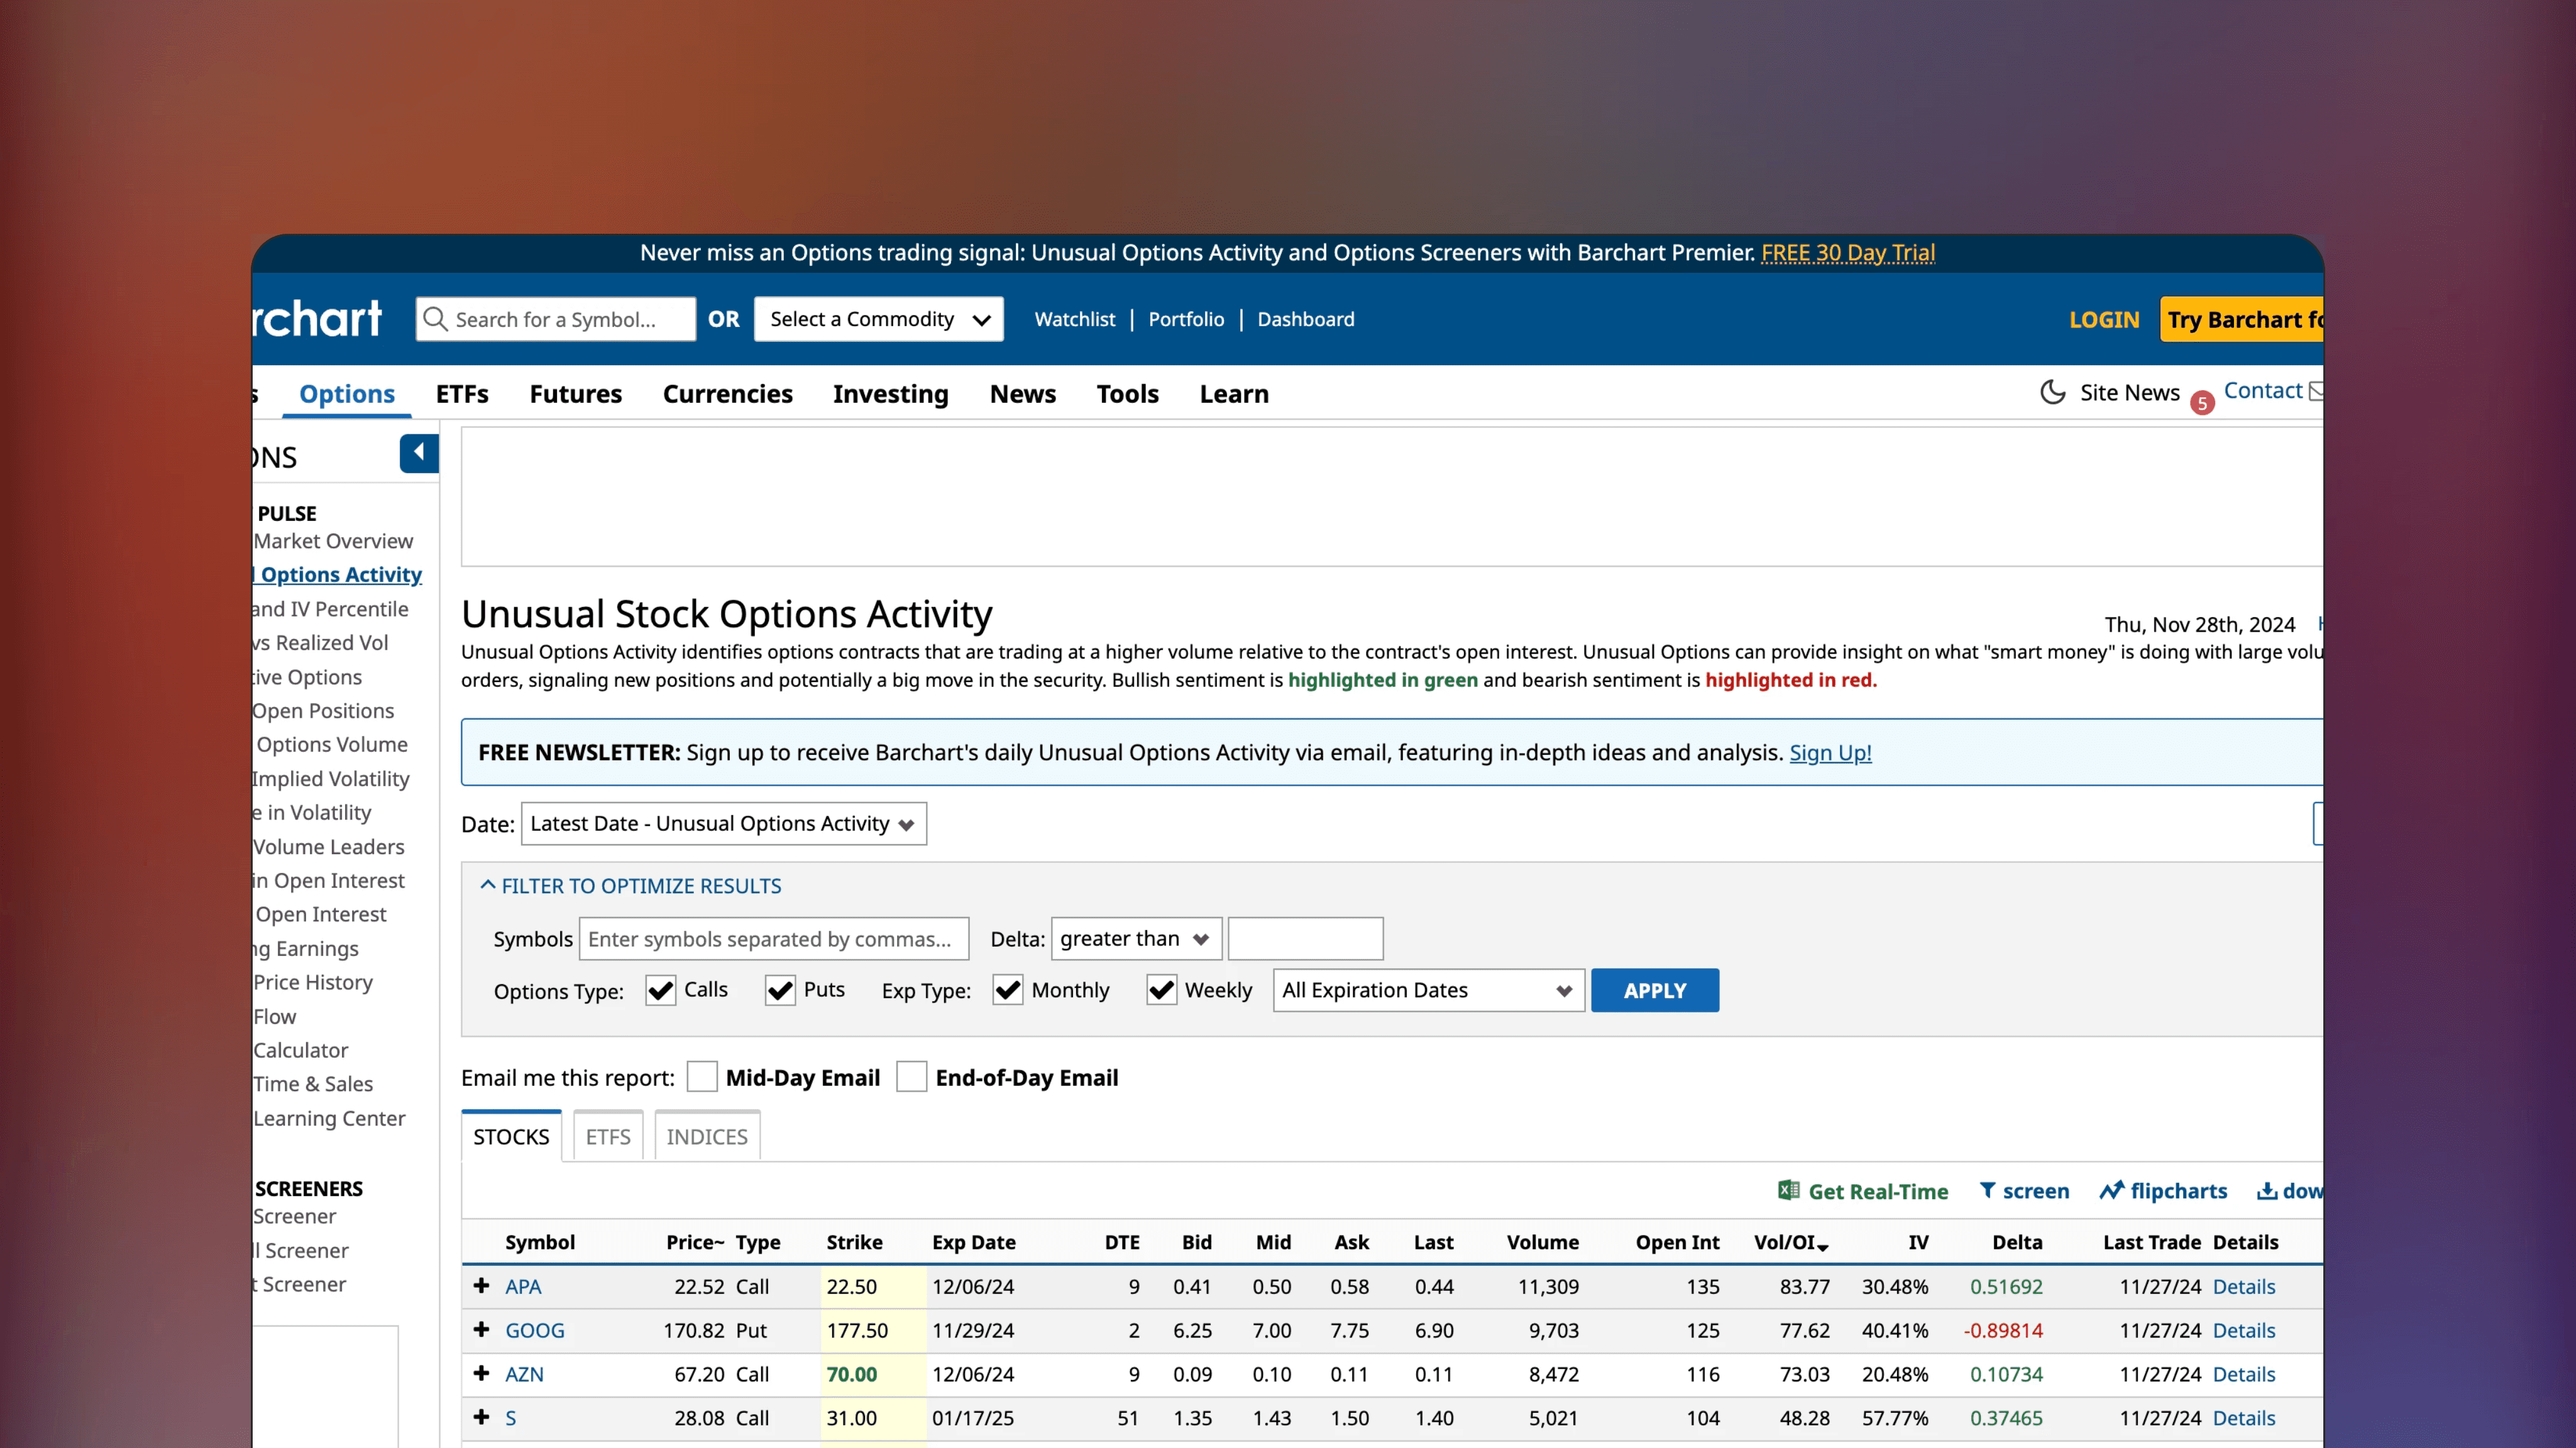Disable the Weekly expiration checkbox
The height and width of the screenshot is (1448, 2576).
[1161, 990]
